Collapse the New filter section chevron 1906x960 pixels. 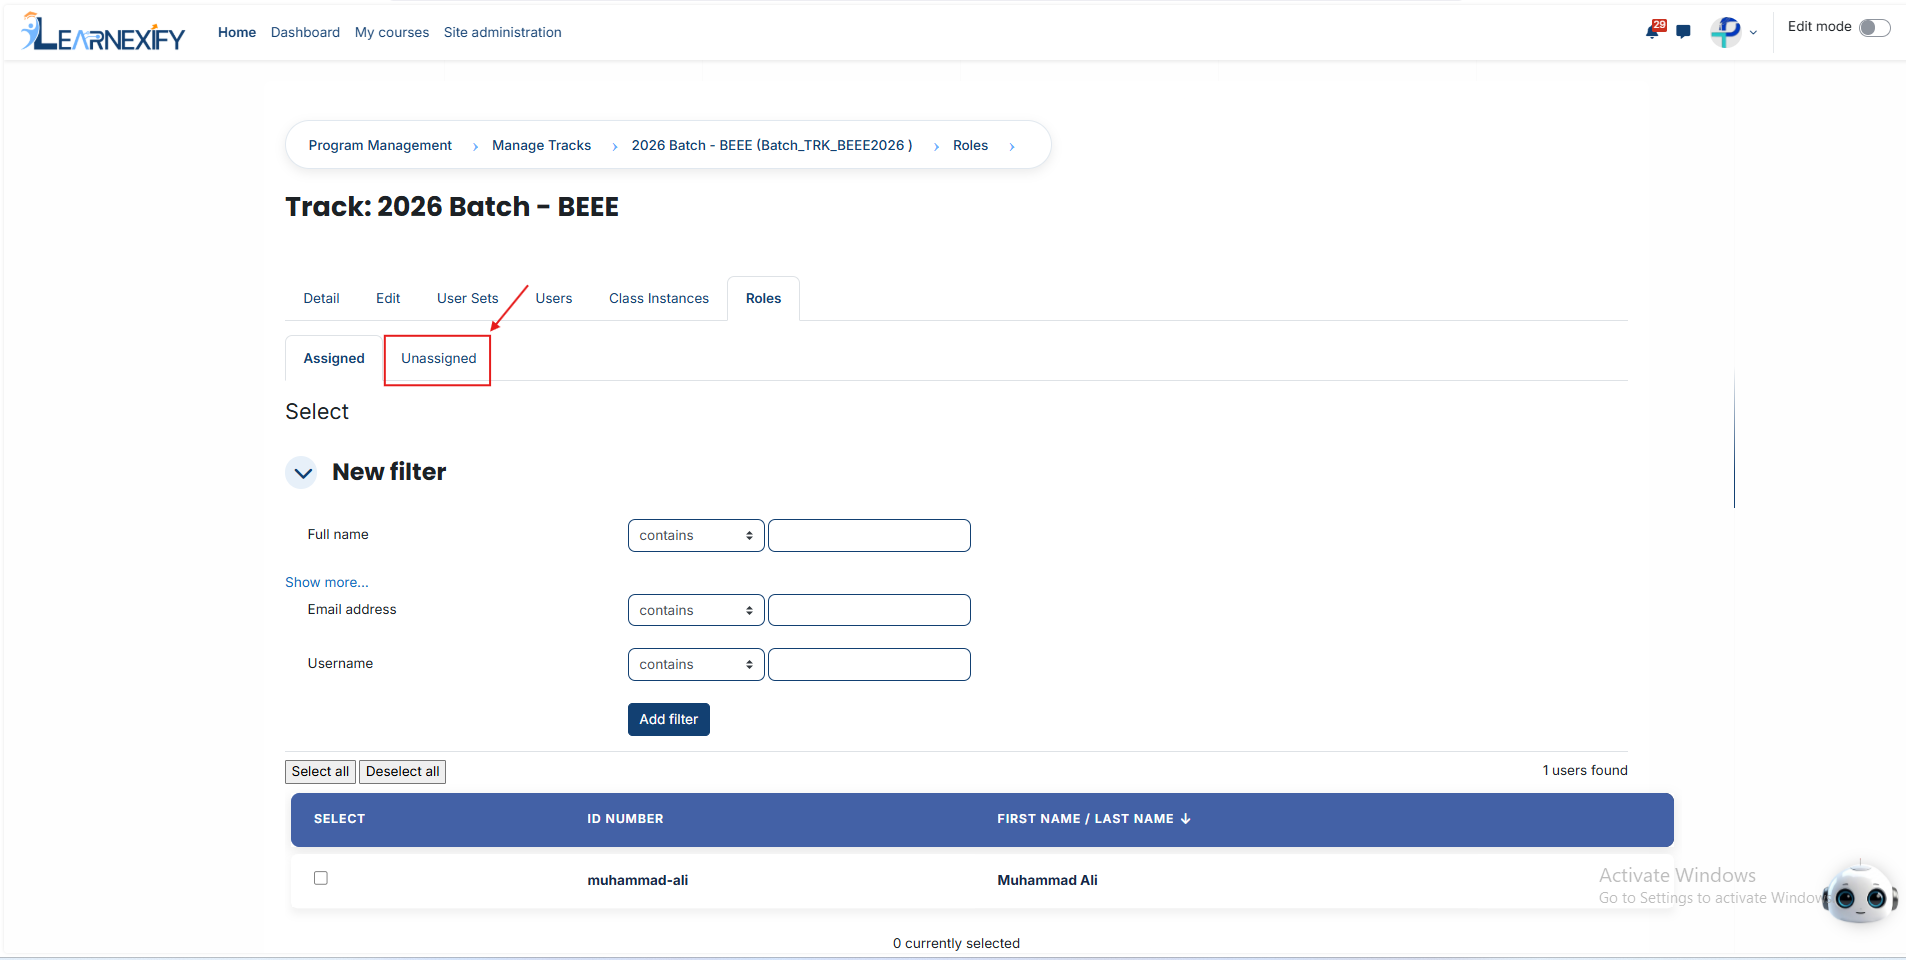coord(302,472)
